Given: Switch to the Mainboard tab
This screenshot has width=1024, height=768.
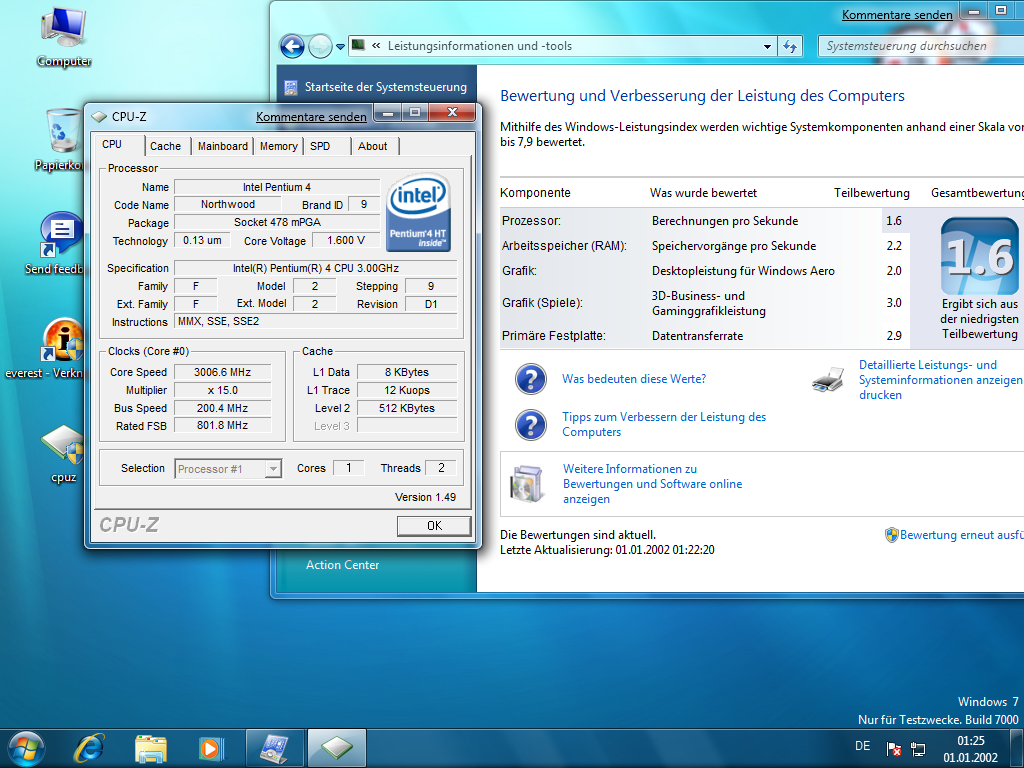Looking at the screenshot, I should coord(222,146).
